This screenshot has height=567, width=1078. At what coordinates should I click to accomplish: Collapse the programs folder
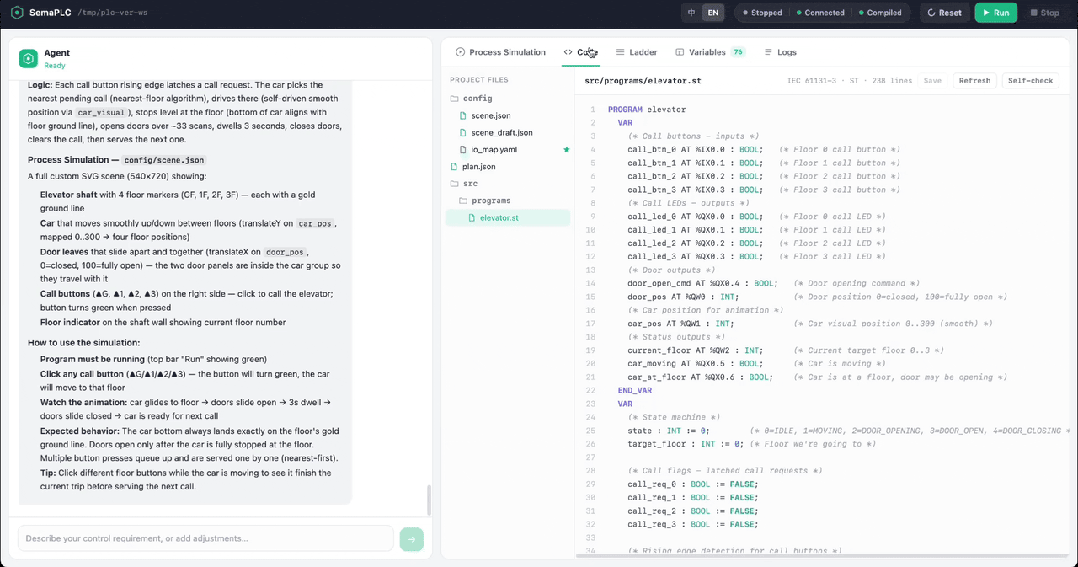485,201
